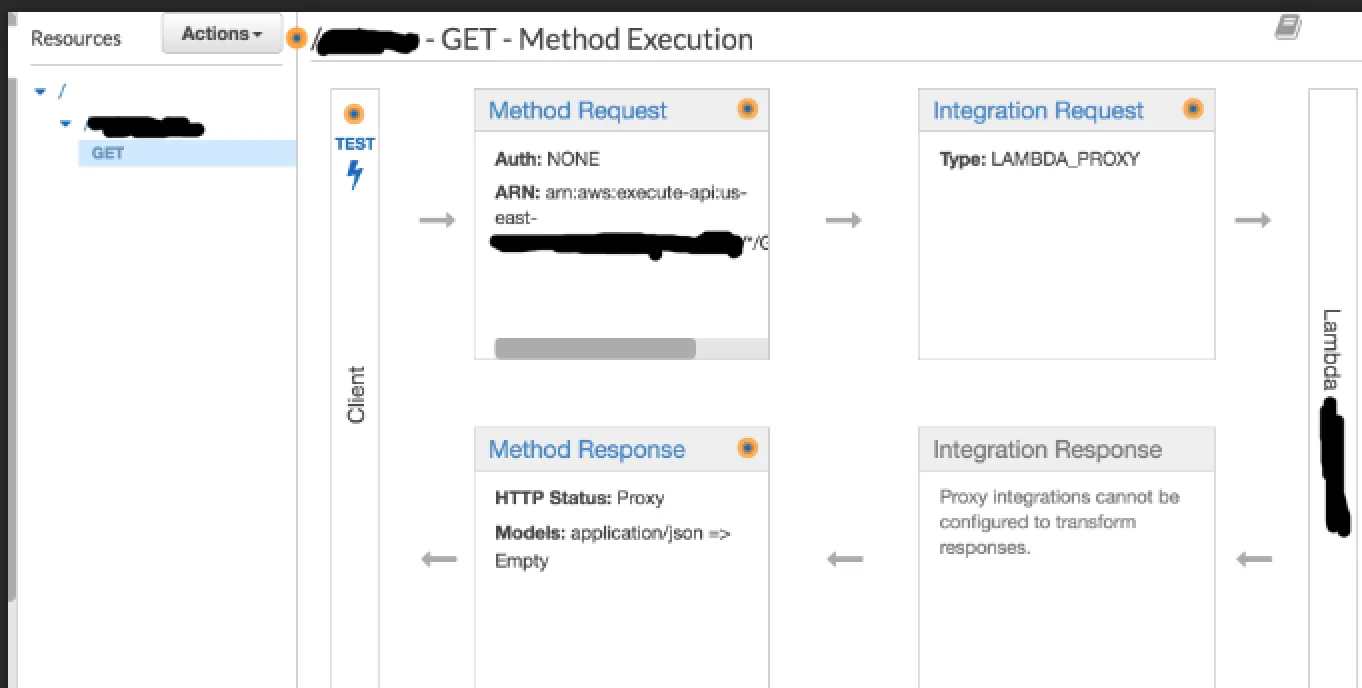The image size is (1362, 688).
Task: Open the Integration Request settings link
Action: pyautogui.click(x=1037, y=110)
